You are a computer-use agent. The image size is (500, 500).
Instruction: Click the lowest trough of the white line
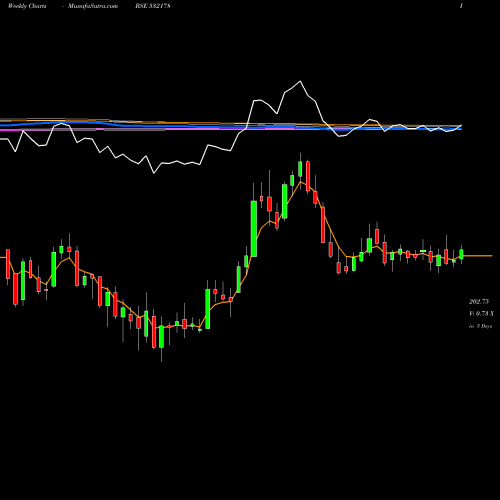click(x=154, y=173)
